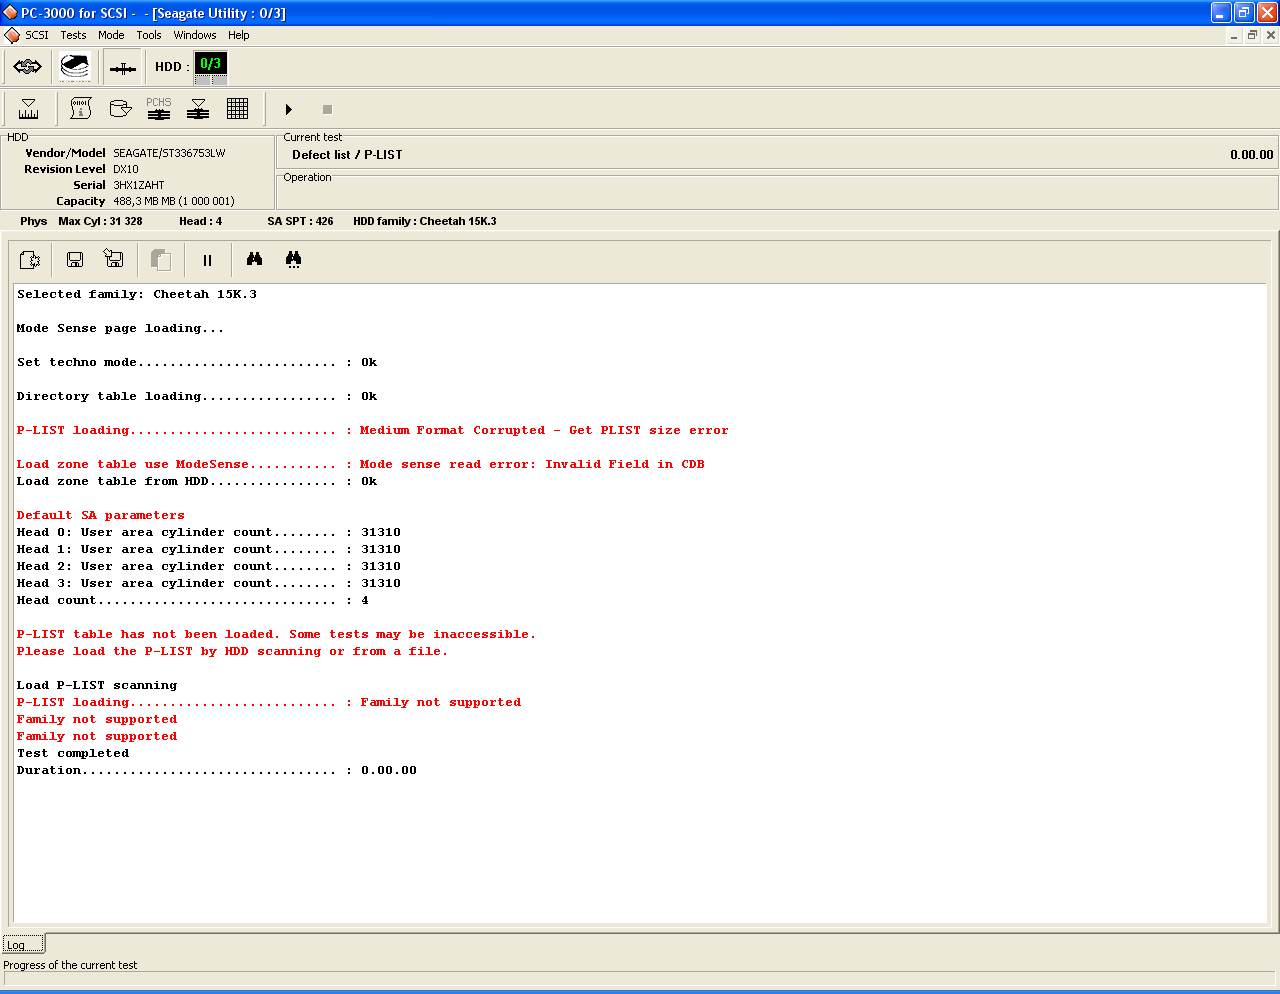Image resolution: width=1280 pixels, height=994 pixels.
Task: Click the PC-3000 diamond icon in menu bar
Action: click(11, 35)
